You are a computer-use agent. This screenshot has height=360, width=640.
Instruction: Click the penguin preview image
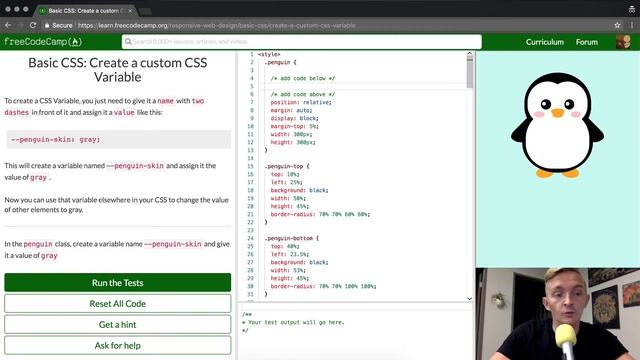coord(558,125)
